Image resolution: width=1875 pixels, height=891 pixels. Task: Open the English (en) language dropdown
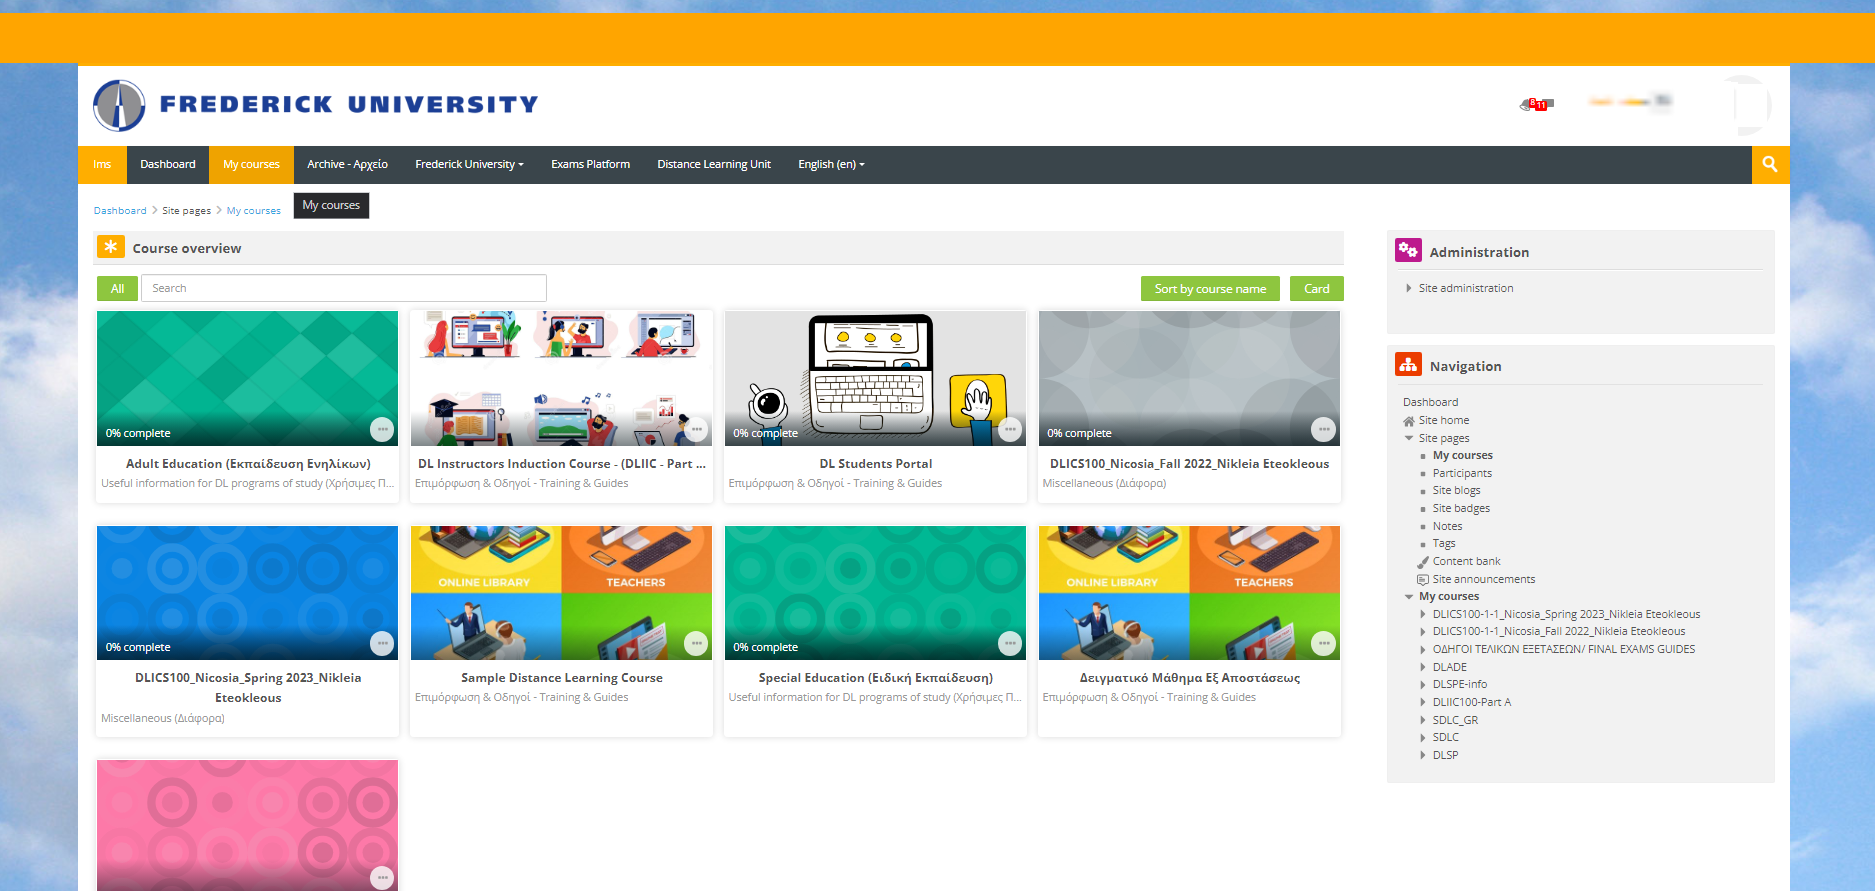(831, 164)
